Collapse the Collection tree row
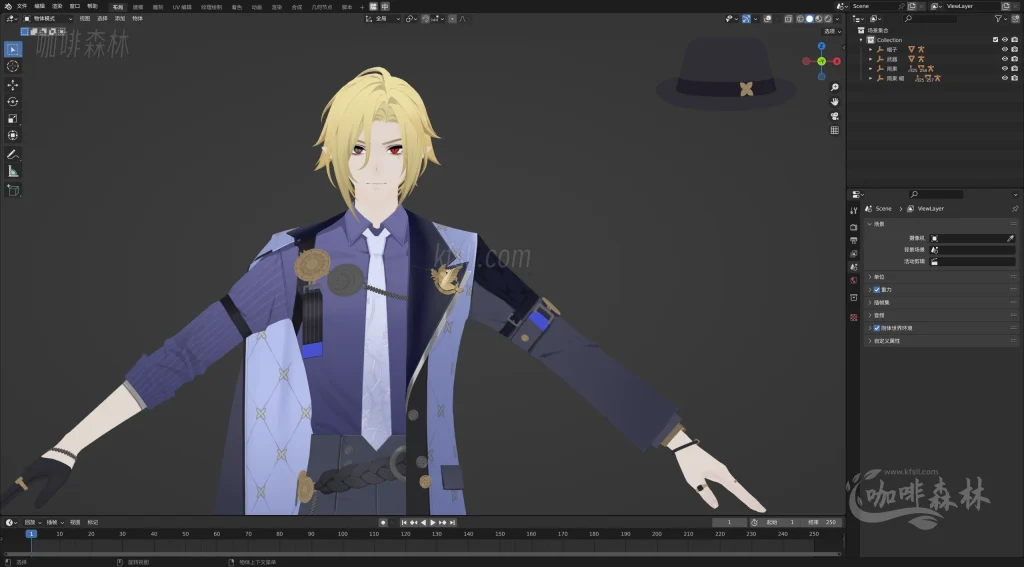This screenshot has height=567, width=1024. (x=862, y=40)
